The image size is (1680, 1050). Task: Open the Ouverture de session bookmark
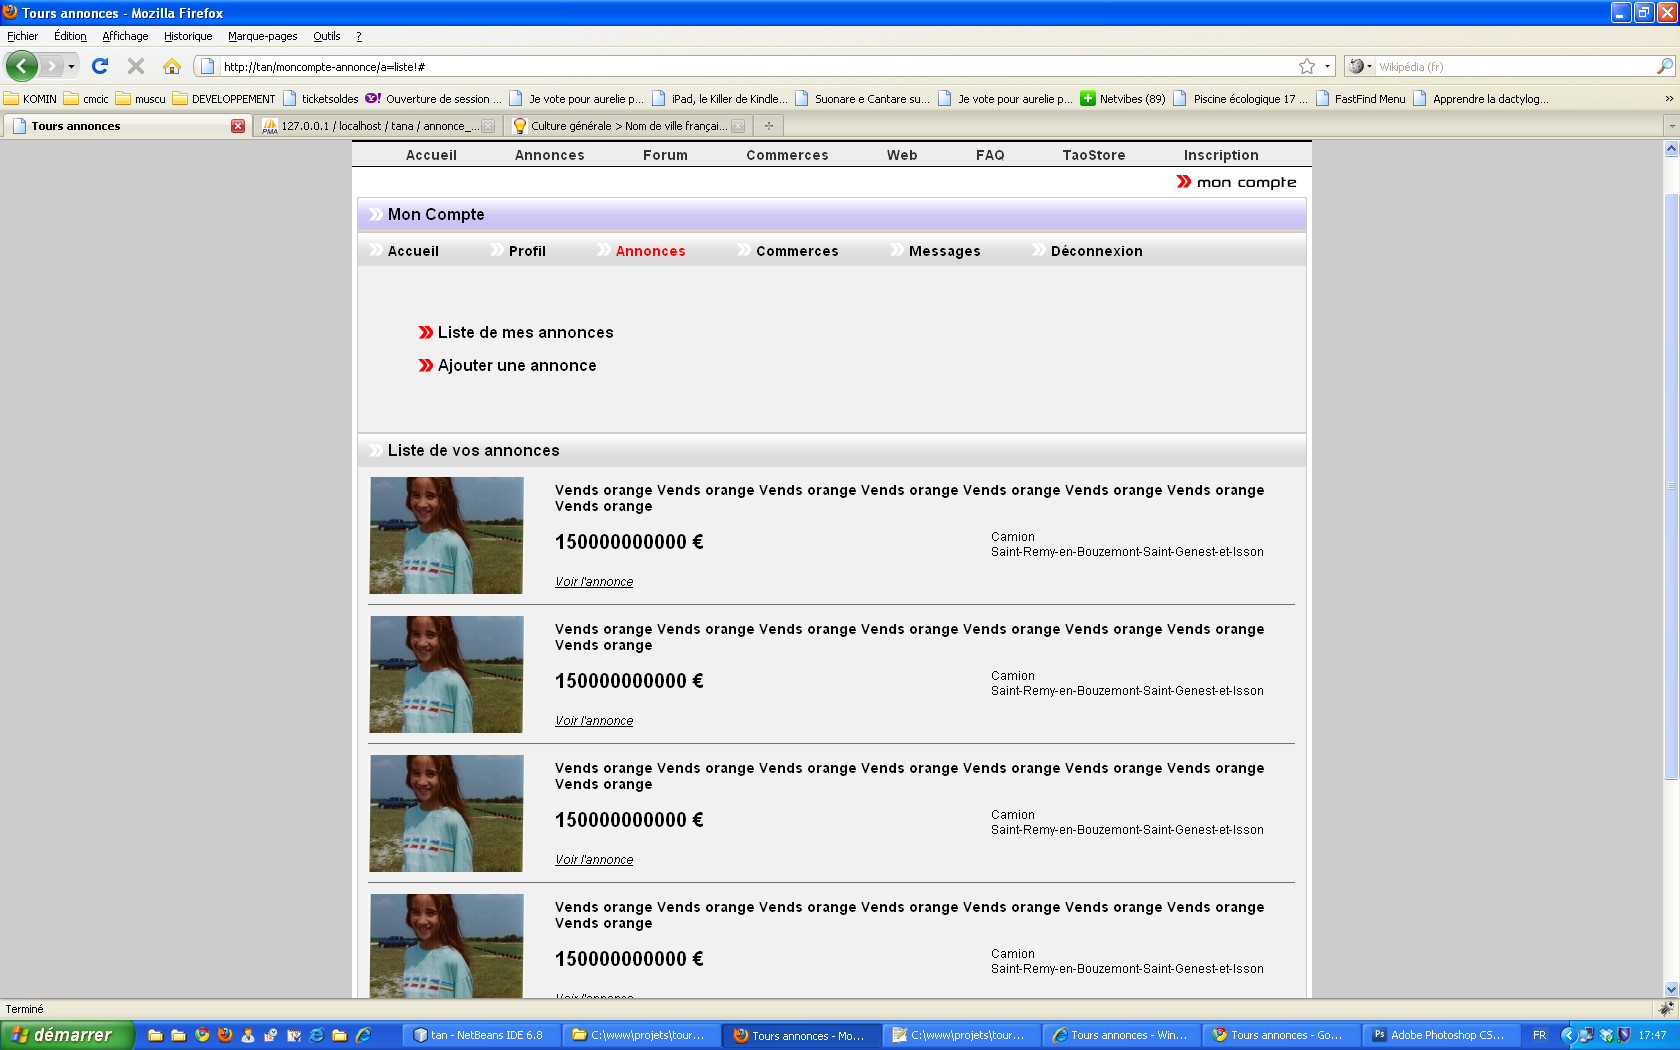[434, 98]
